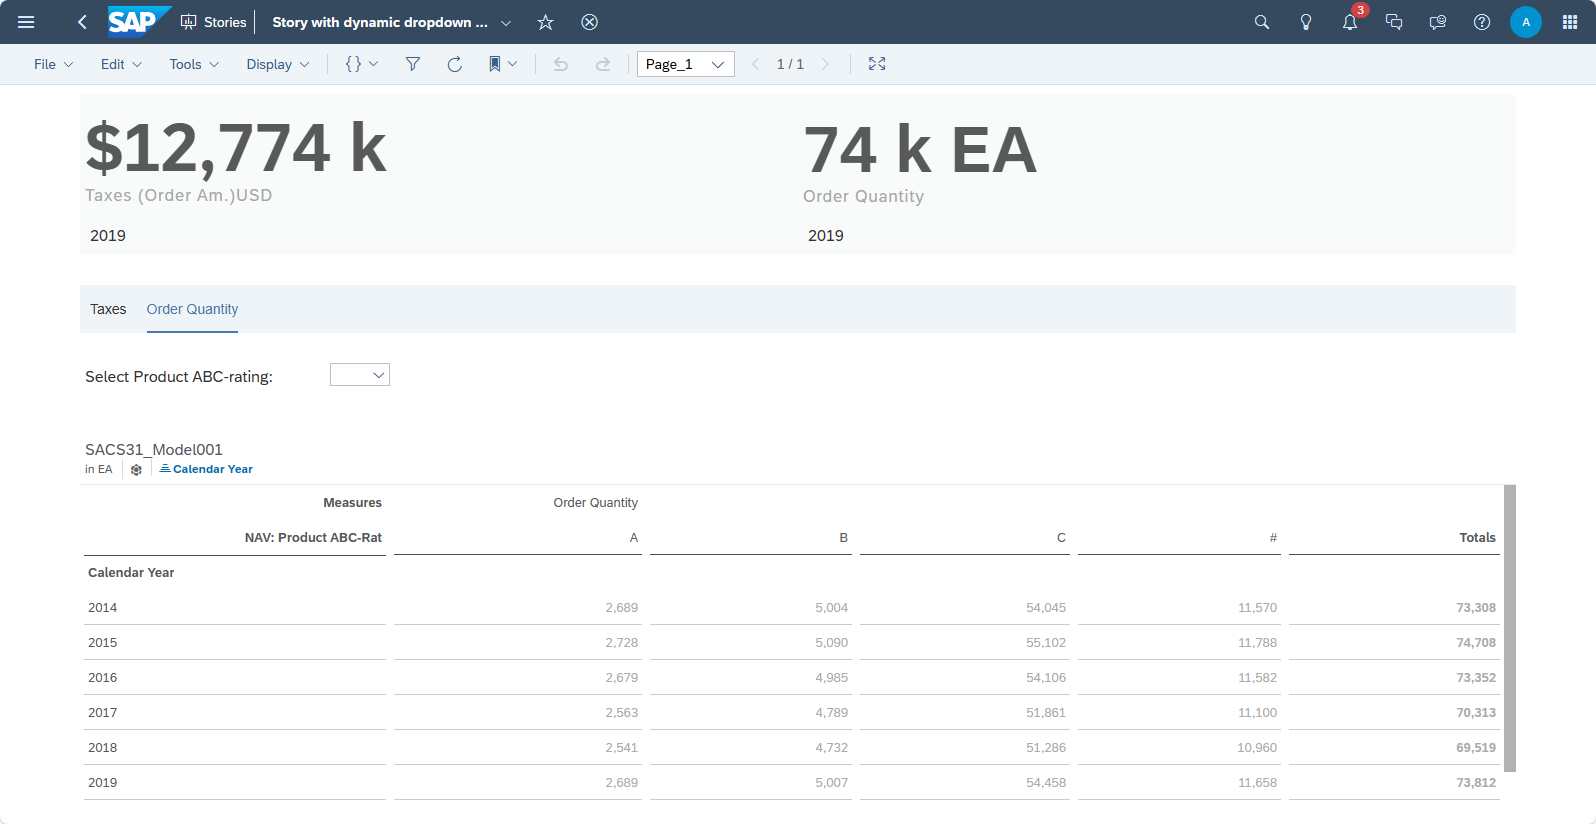Open the main hamburger navigation menu
Image resolution: width=1596 pixels, height=824 pixels.
pyautogui.click(x=26, y=22)
